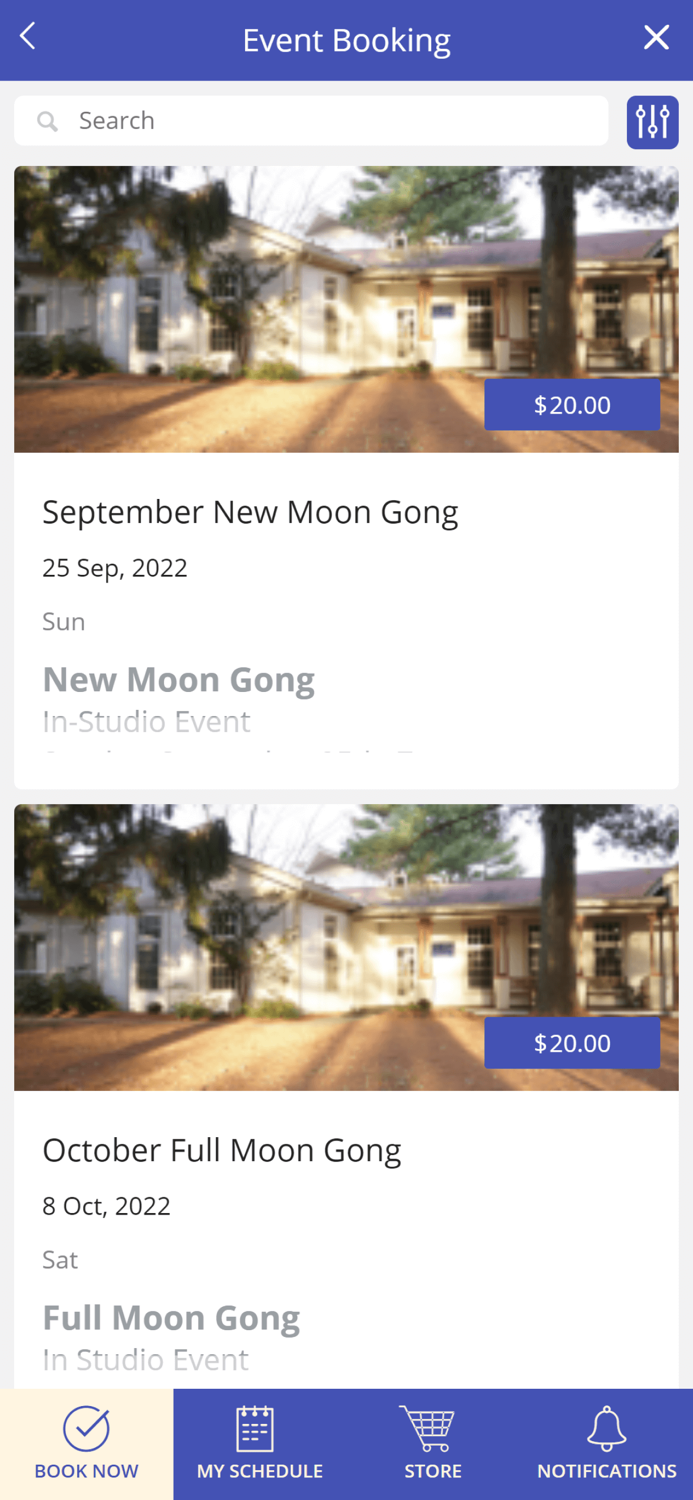Select the NOTIFICATIONS tab label
Screen dimensions: 693x1500
coord(606,1471)
